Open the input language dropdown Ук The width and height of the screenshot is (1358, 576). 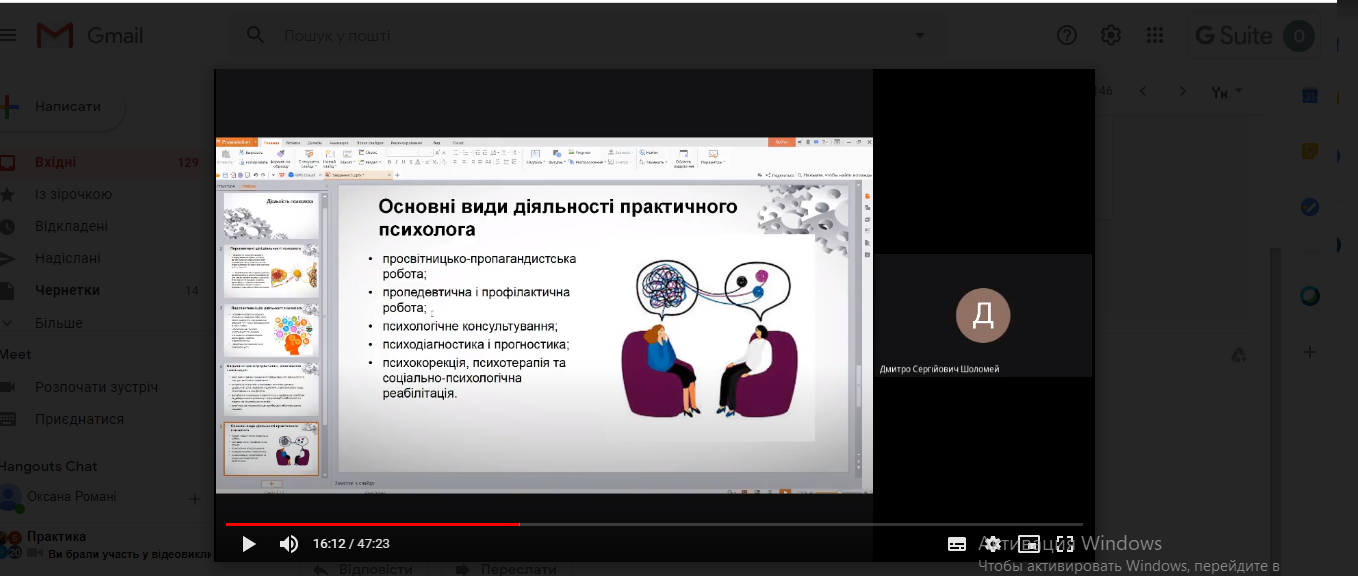tap(1227, 92)
